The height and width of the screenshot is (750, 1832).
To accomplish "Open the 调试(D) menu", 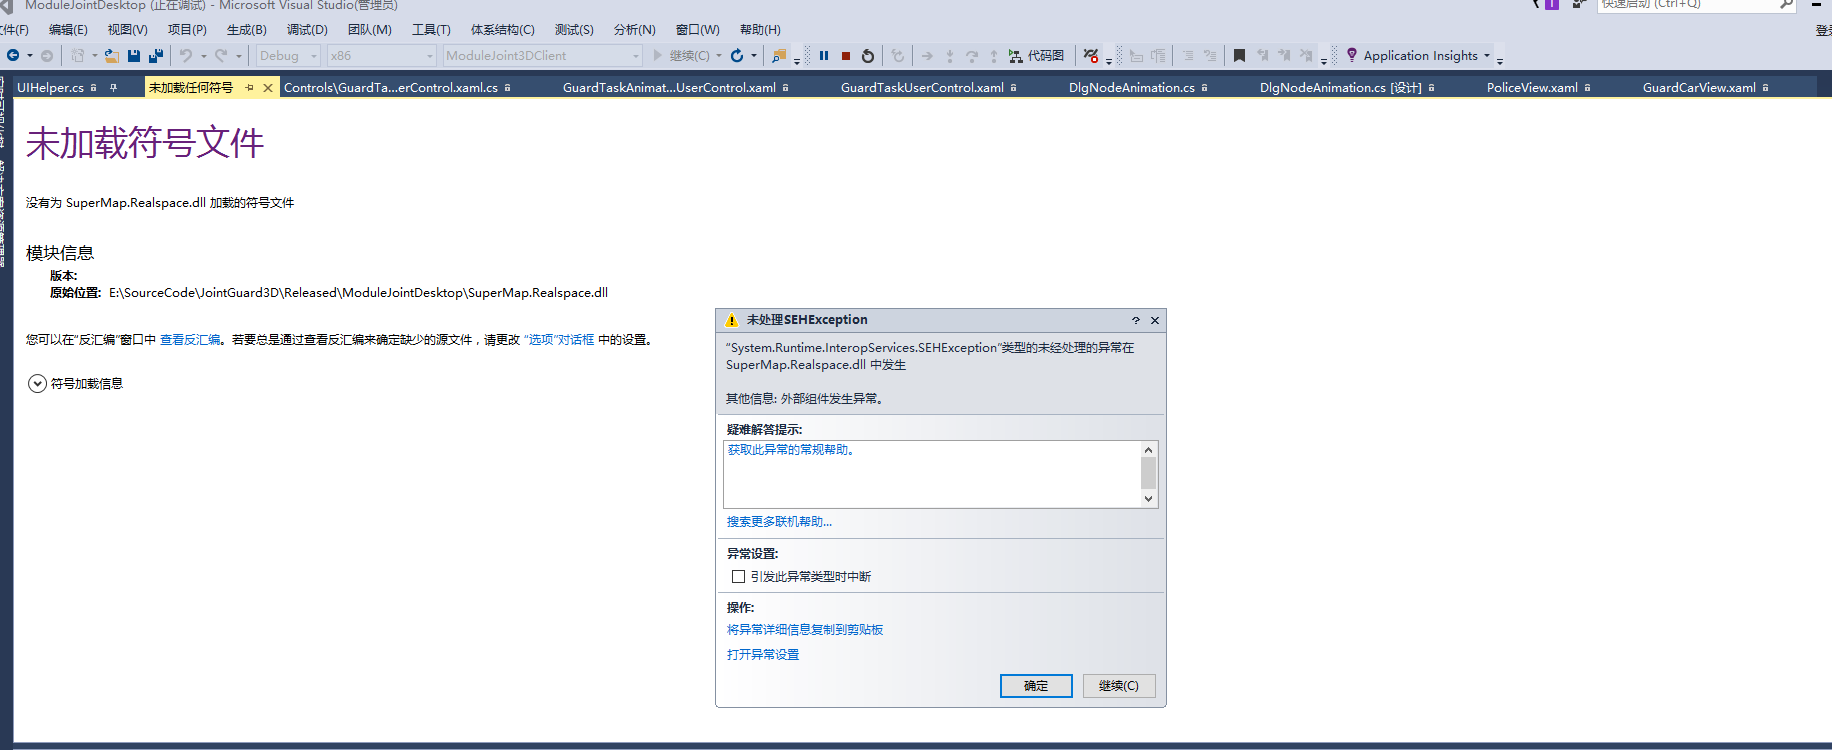I will pyautogui.click(x=307, y=30).
